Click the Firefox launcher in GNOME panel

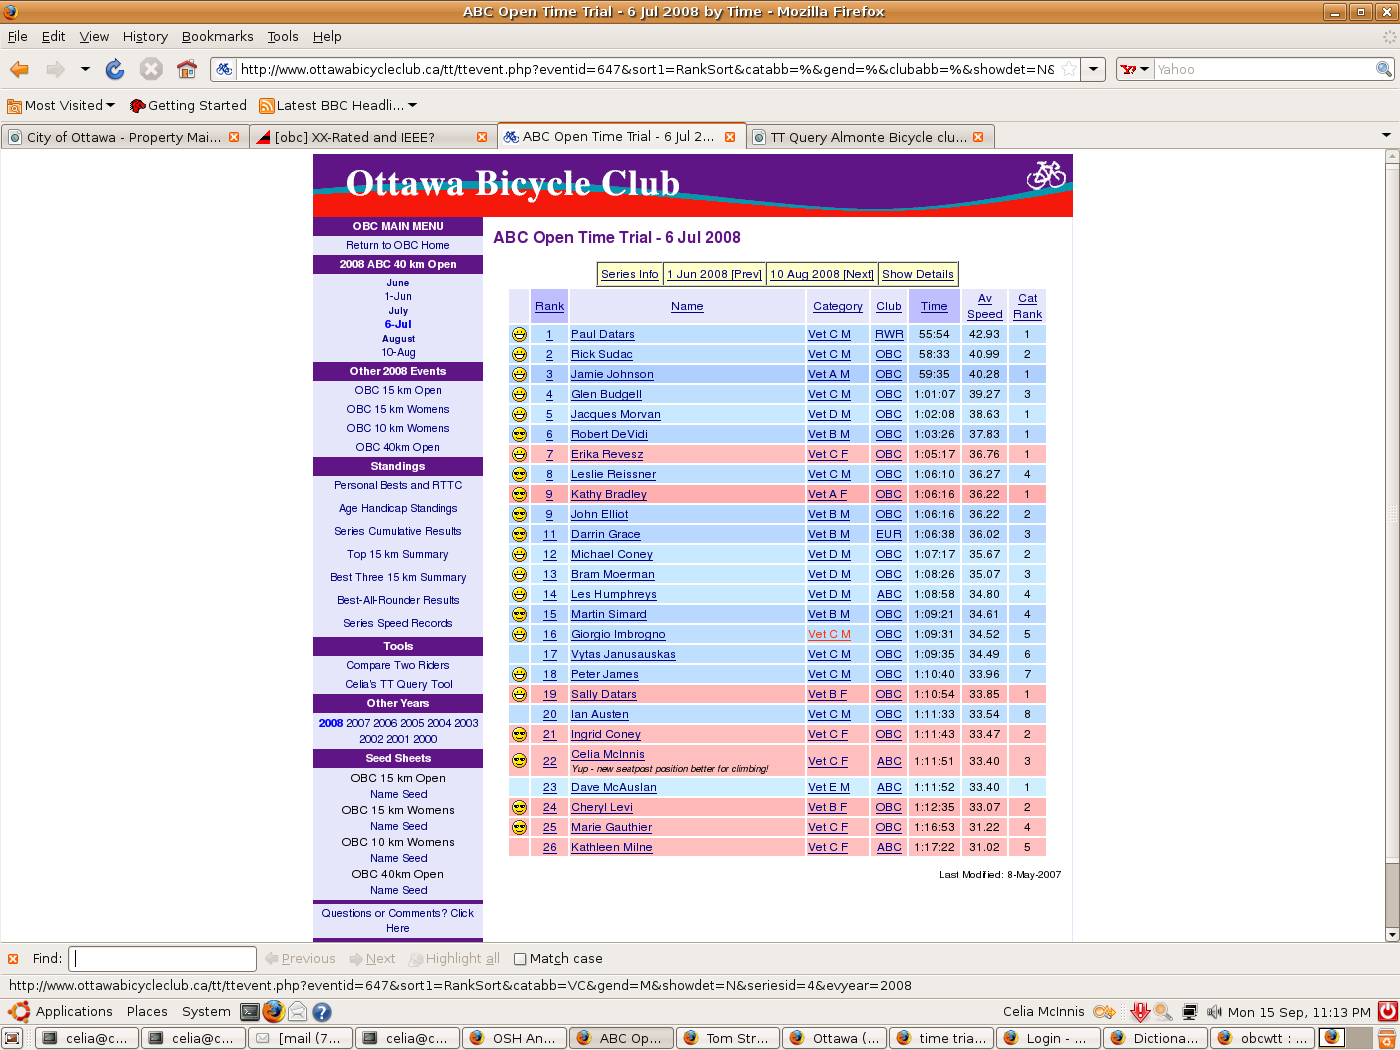(x=273, y=1012)
